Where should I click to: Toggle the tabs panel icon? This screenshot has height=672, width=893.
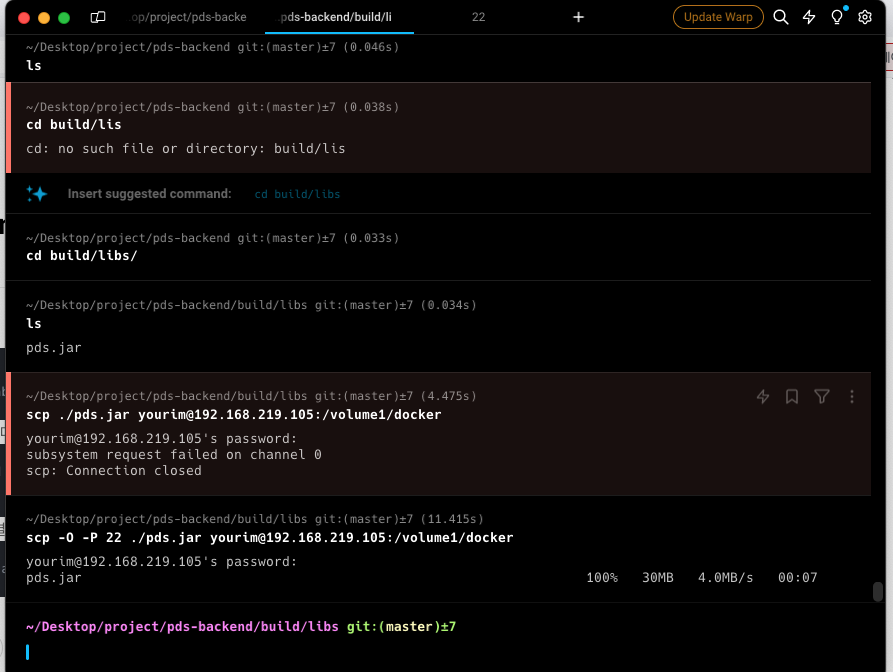pos(98,17)
